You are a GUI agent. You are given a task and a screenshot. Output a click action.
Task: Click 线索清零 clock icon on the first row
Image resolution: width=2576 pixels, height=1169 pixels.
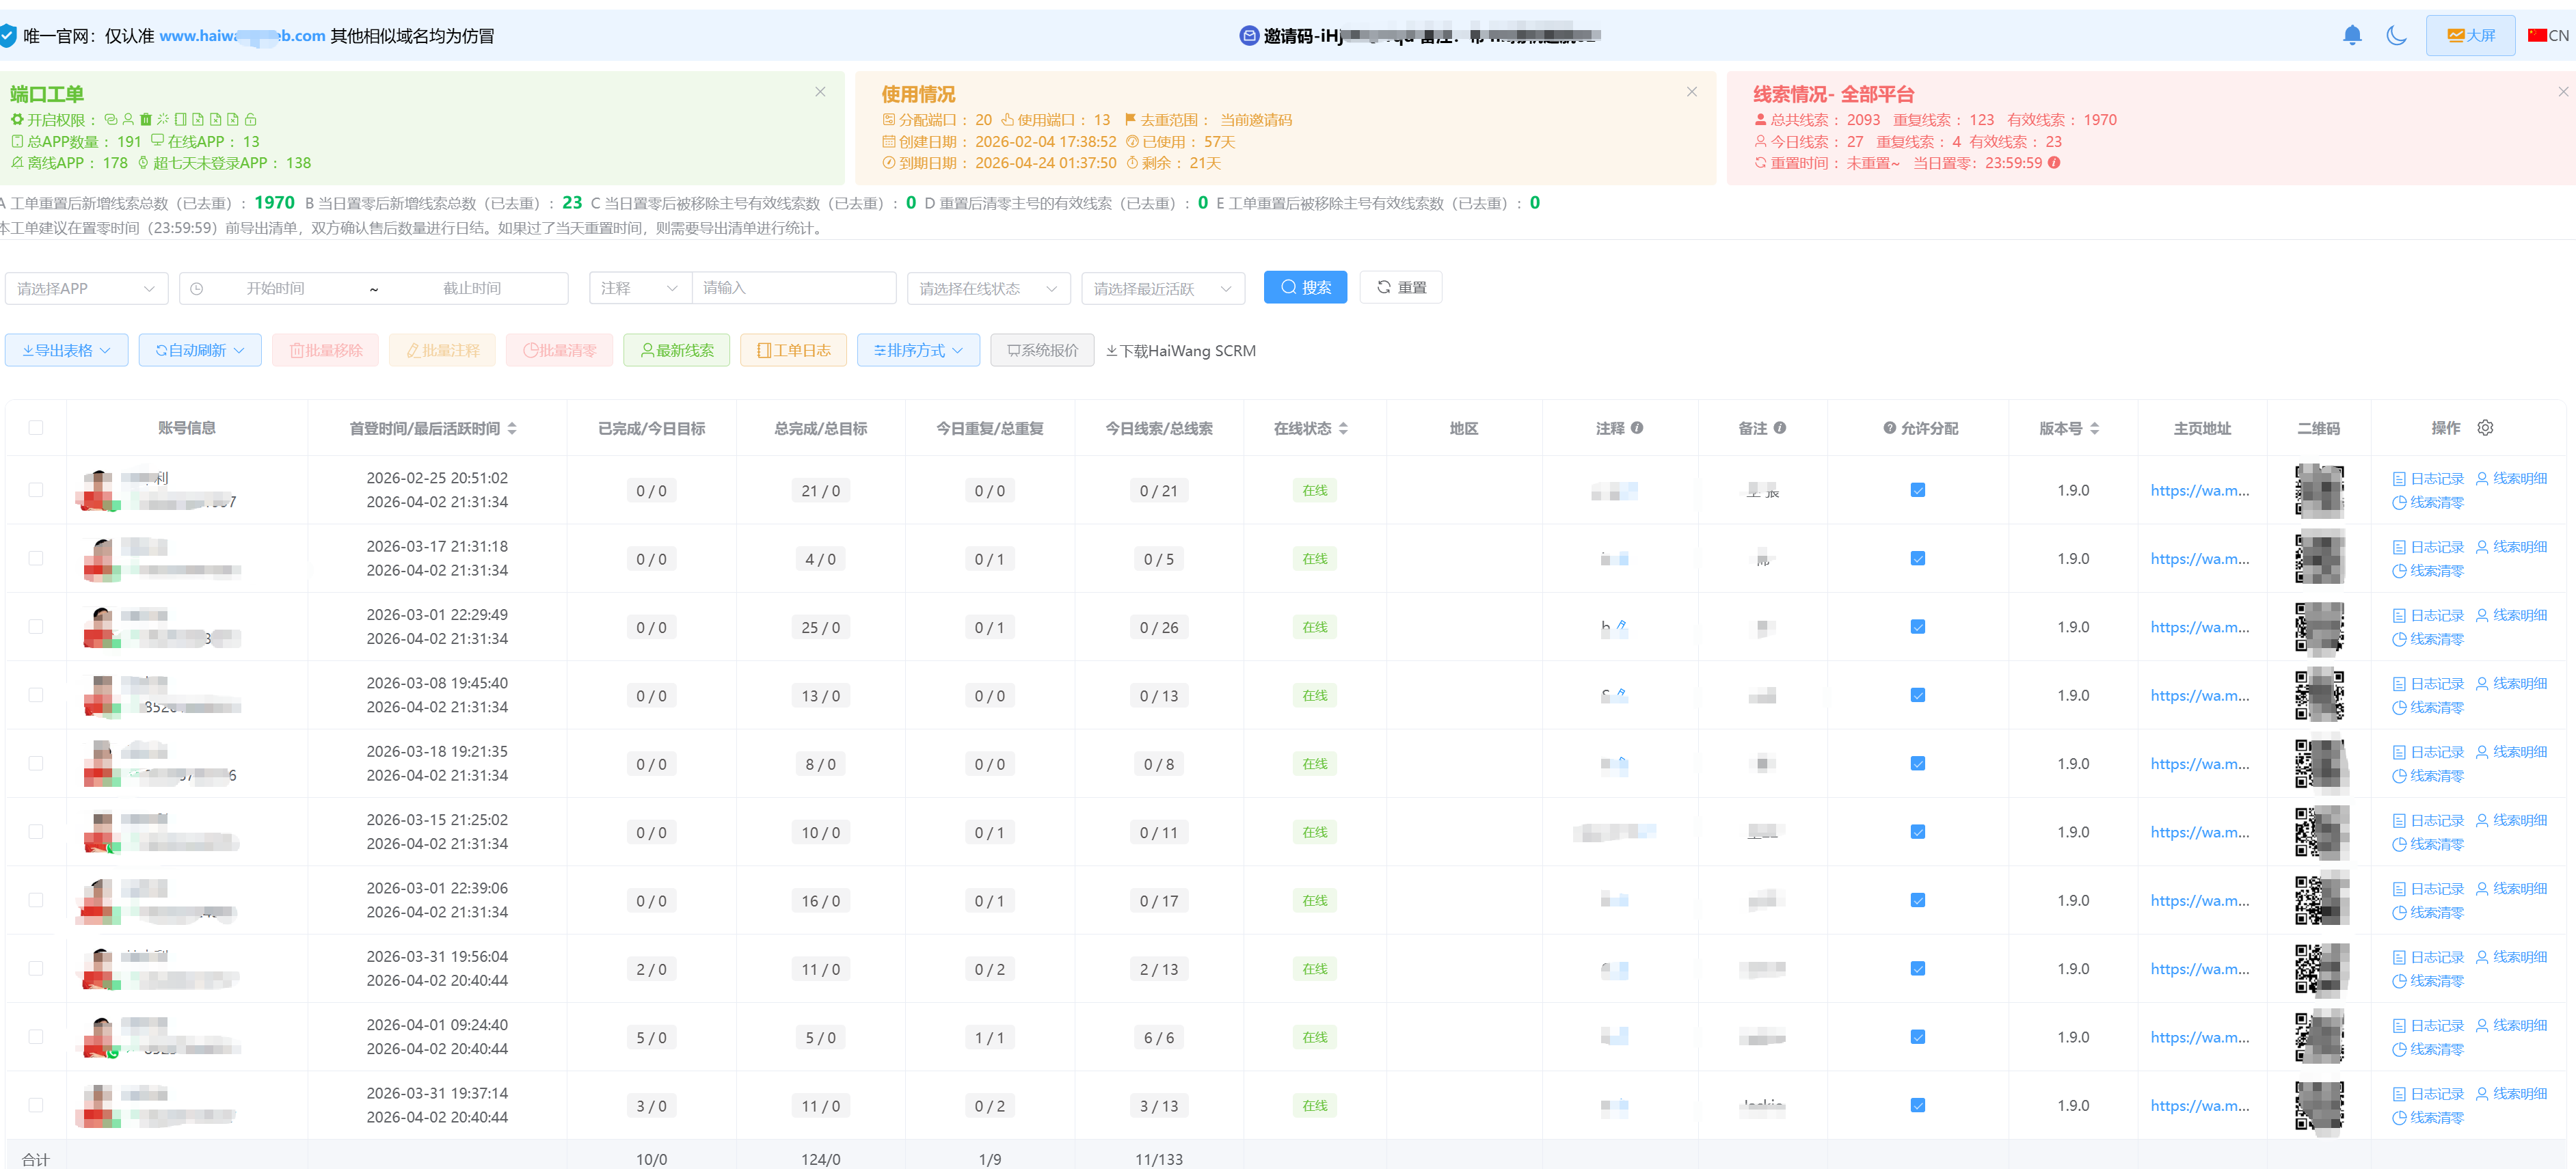2401,502
